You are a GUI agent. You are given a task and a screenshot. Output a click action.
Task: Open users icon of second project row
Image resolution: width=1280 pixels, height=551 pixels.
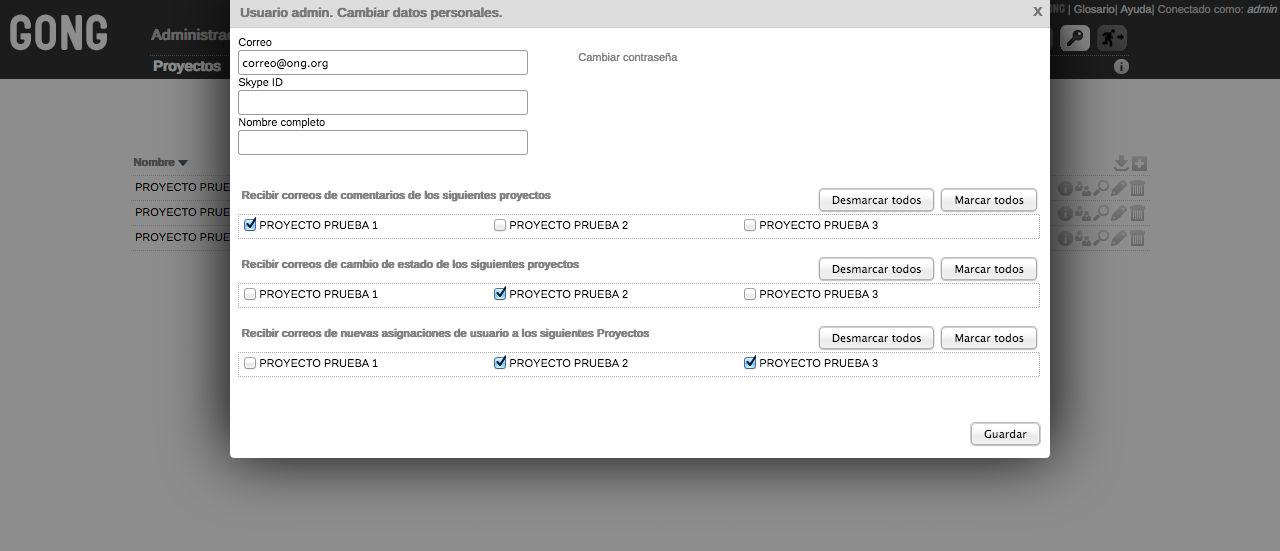click(x=1083, y=213)
